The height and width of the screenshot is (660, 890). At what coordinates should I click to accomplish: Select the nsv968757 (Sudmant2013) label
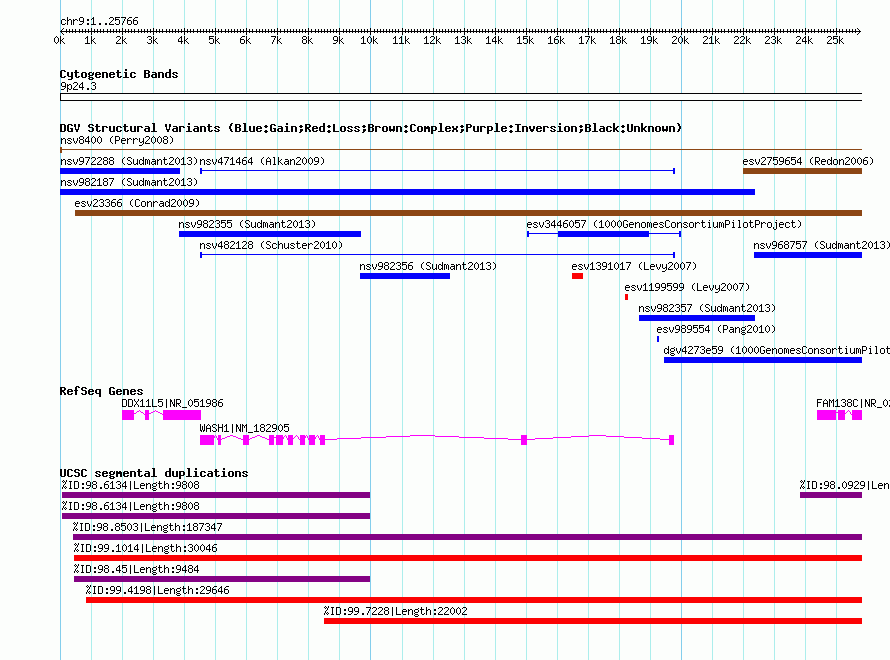tap(821, 245)
